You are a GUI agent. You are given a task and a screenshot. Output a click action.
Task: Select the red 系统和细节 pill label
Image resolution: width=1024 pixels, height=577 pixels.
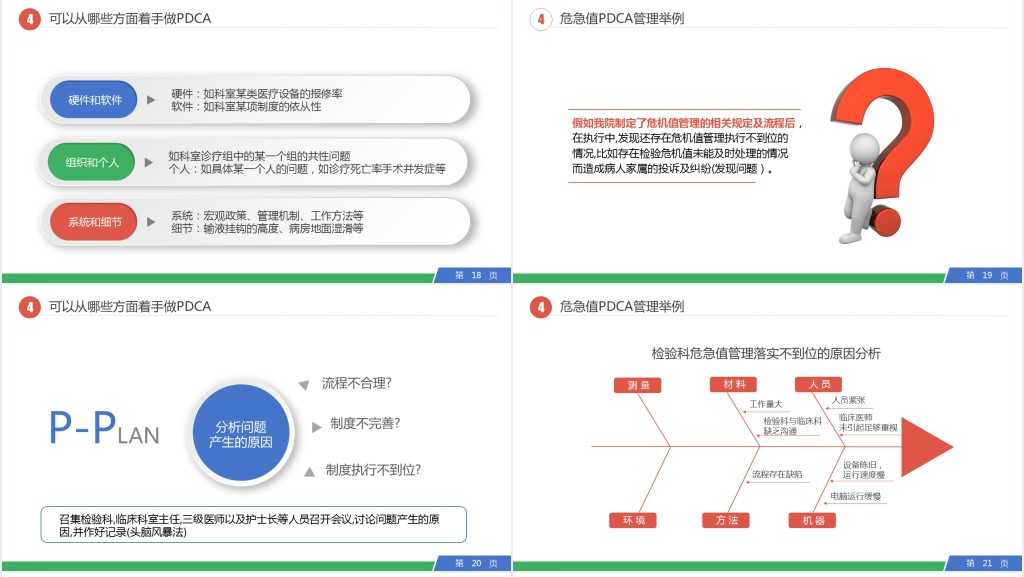[94, 222]
